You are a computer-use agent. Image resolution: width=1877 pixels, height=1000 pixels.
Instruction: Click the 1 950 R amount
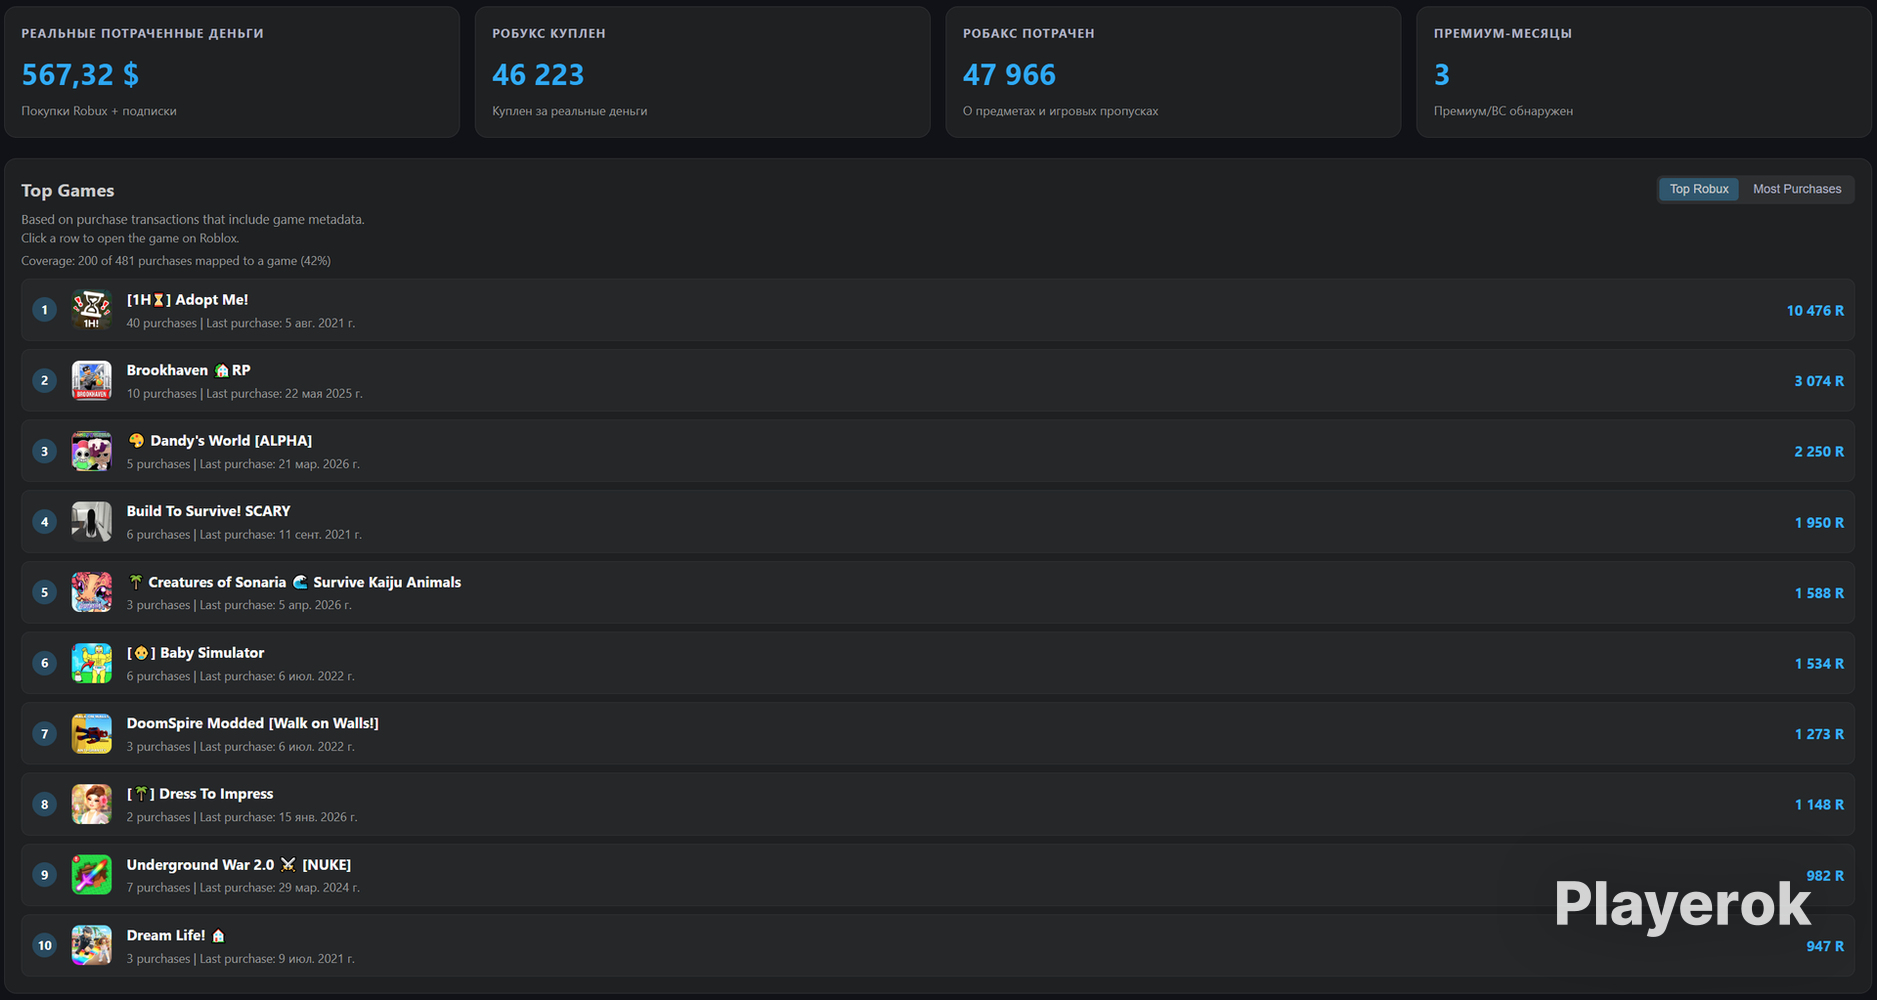pyautogui.click(x=1819, y=523)
